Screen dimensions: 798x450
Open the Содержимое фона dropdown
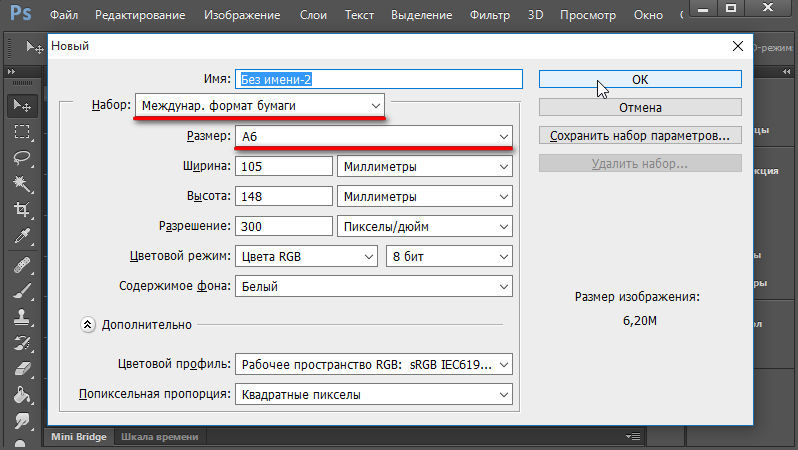tap(373, 287)
